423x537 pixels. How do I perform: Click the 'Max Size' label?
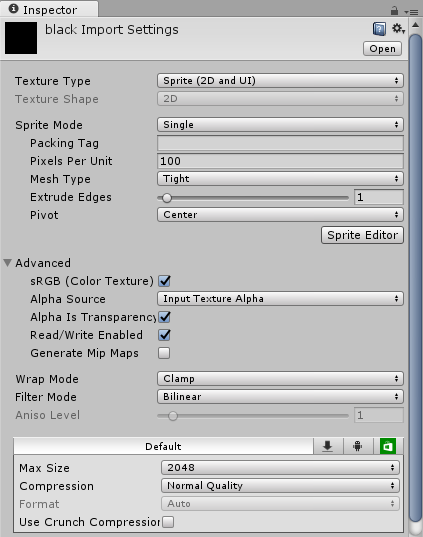45,468
